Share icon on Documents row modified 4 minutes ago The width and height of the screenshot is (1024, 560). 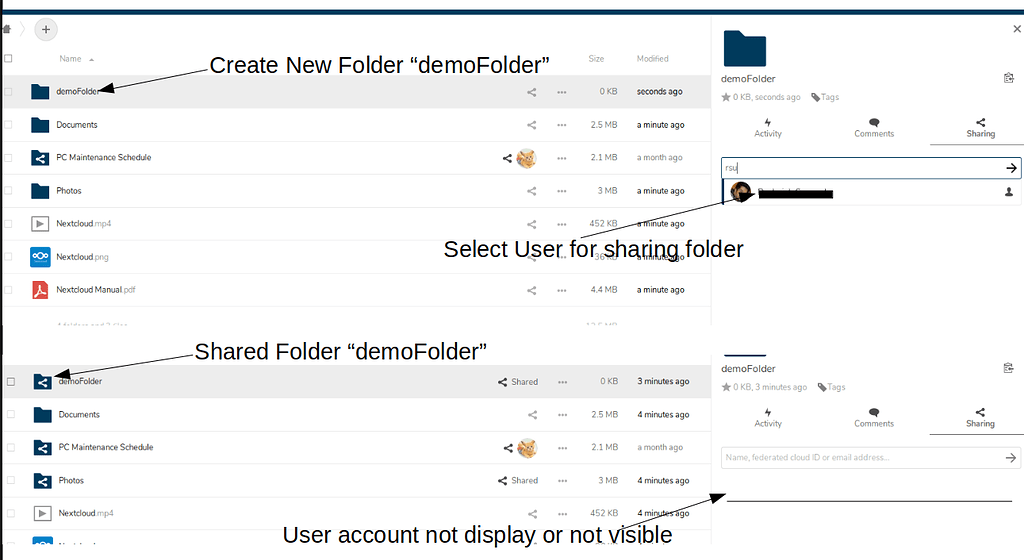click(x=532, y=414)
